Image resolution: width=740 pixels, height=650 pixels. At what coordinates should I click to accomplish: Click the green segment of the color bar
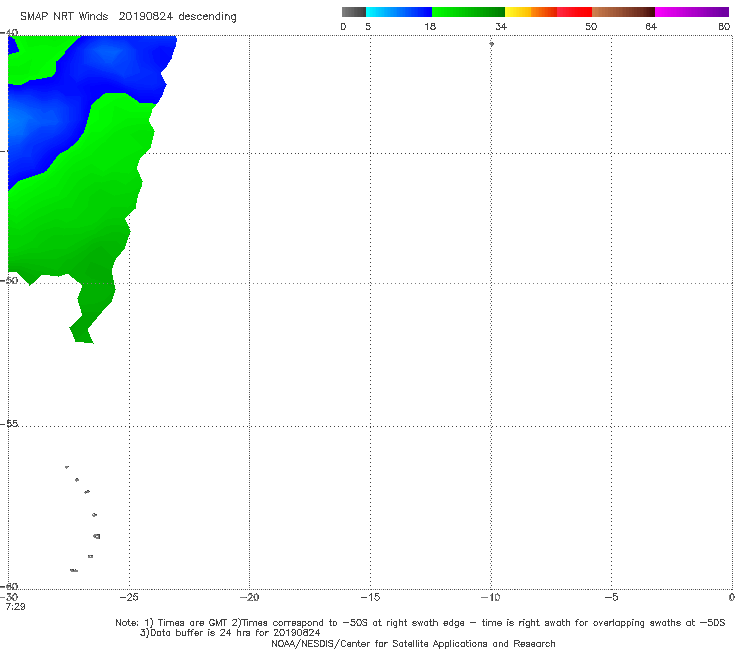pos(468,12)
